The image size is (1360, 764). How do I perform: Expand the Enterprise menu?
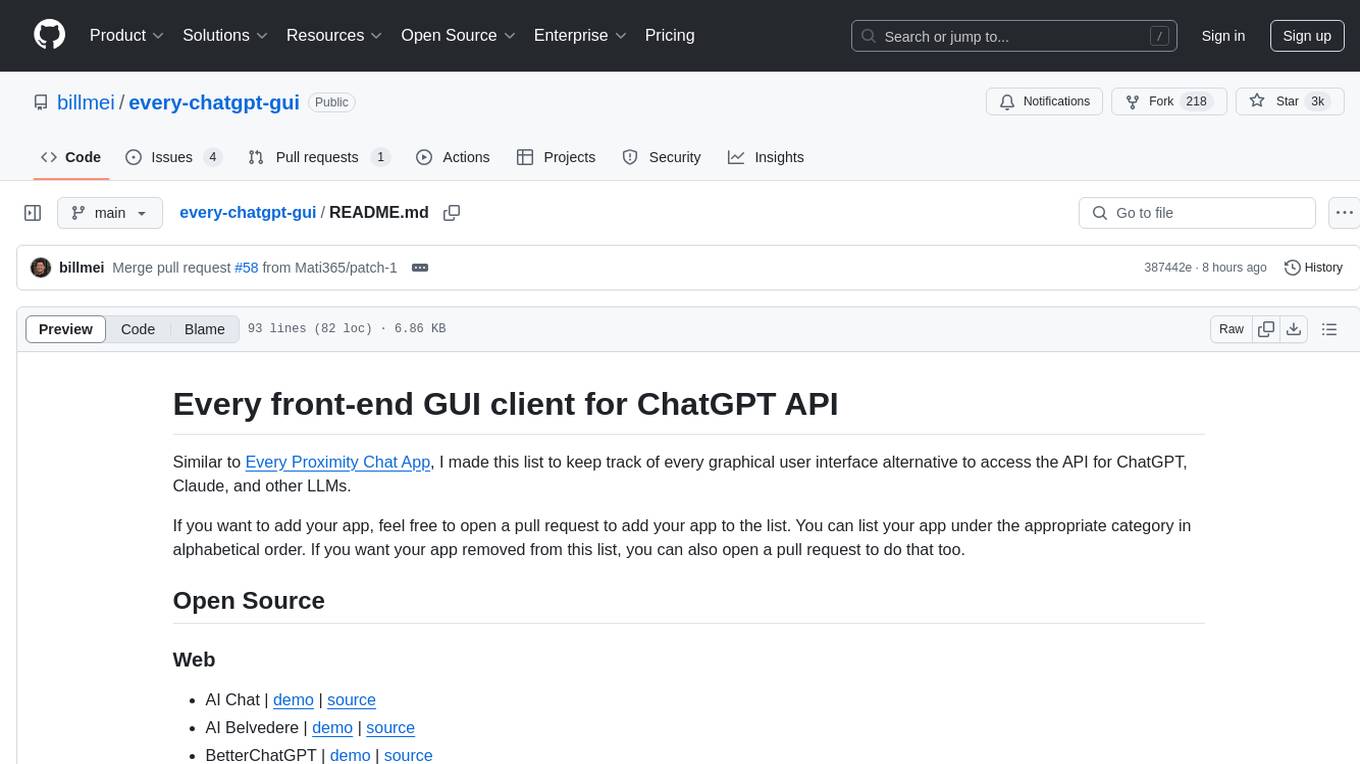tap(580, 35)
